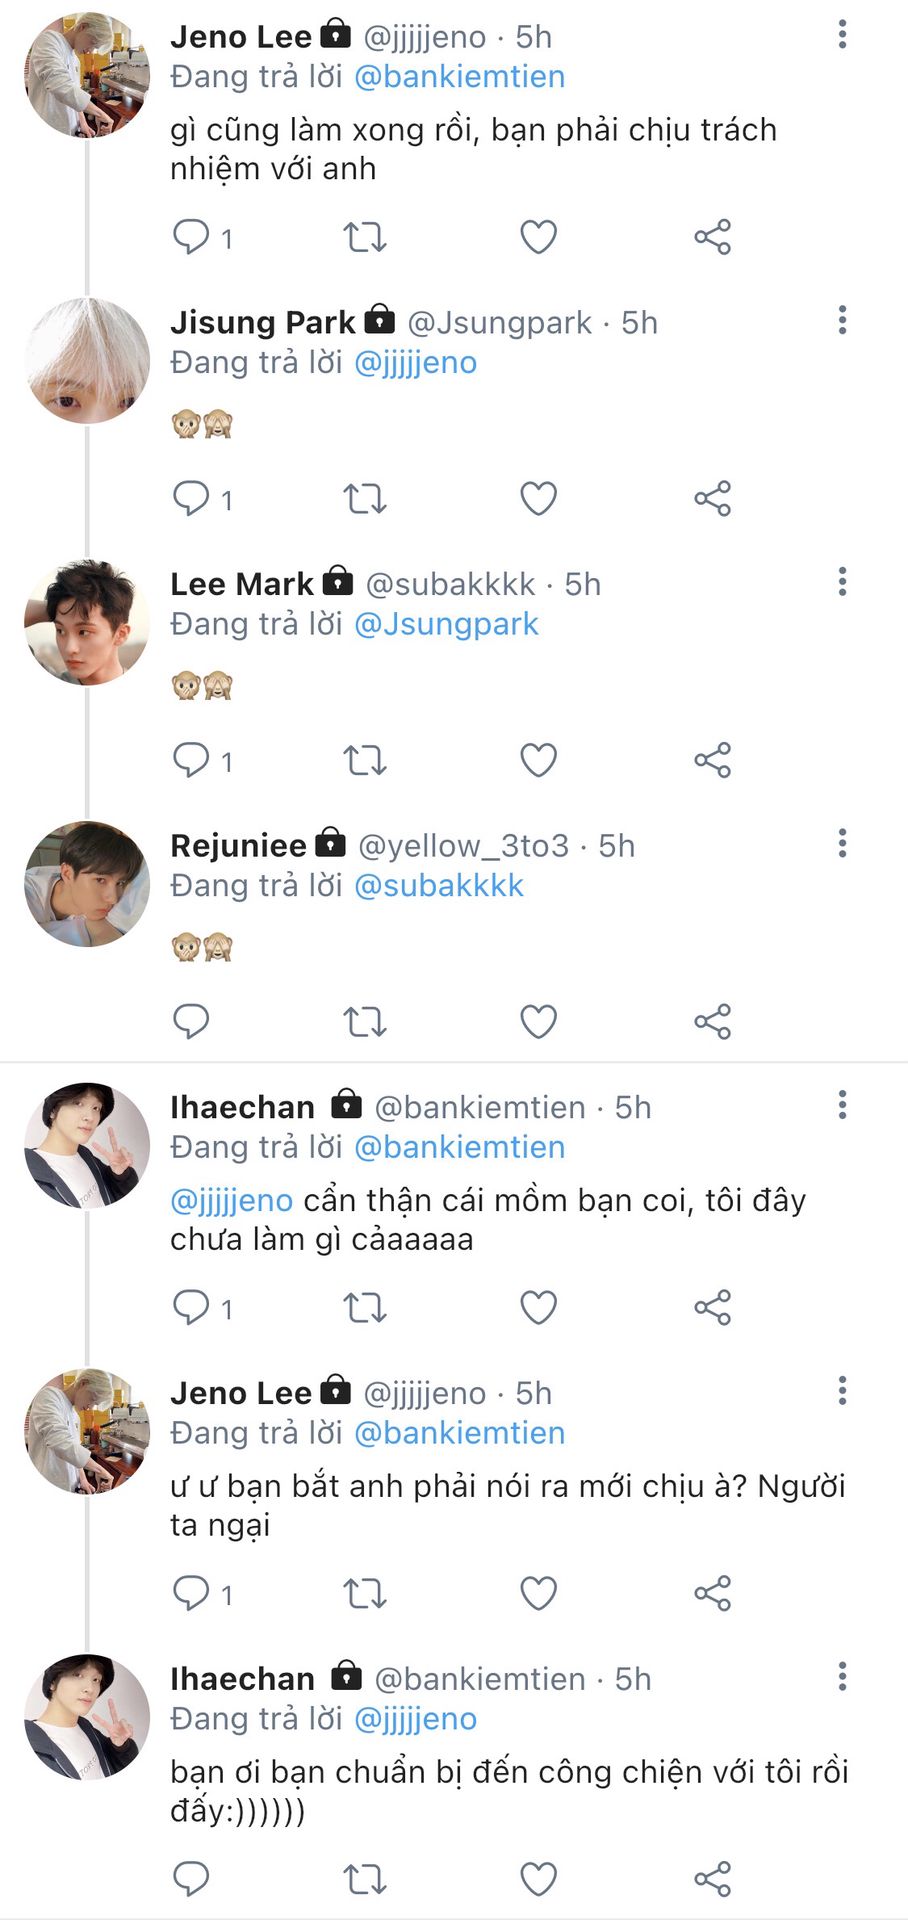Like lhaechan's last tweet about 'công chiện'

(538, 1879)
